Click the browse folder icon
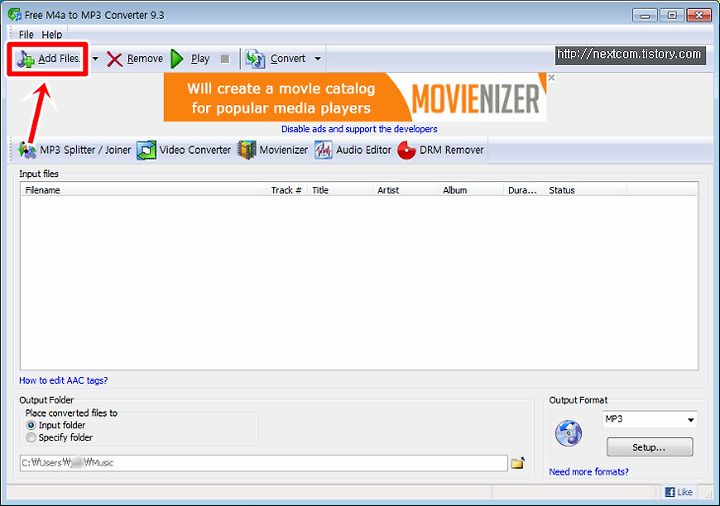 518,463
